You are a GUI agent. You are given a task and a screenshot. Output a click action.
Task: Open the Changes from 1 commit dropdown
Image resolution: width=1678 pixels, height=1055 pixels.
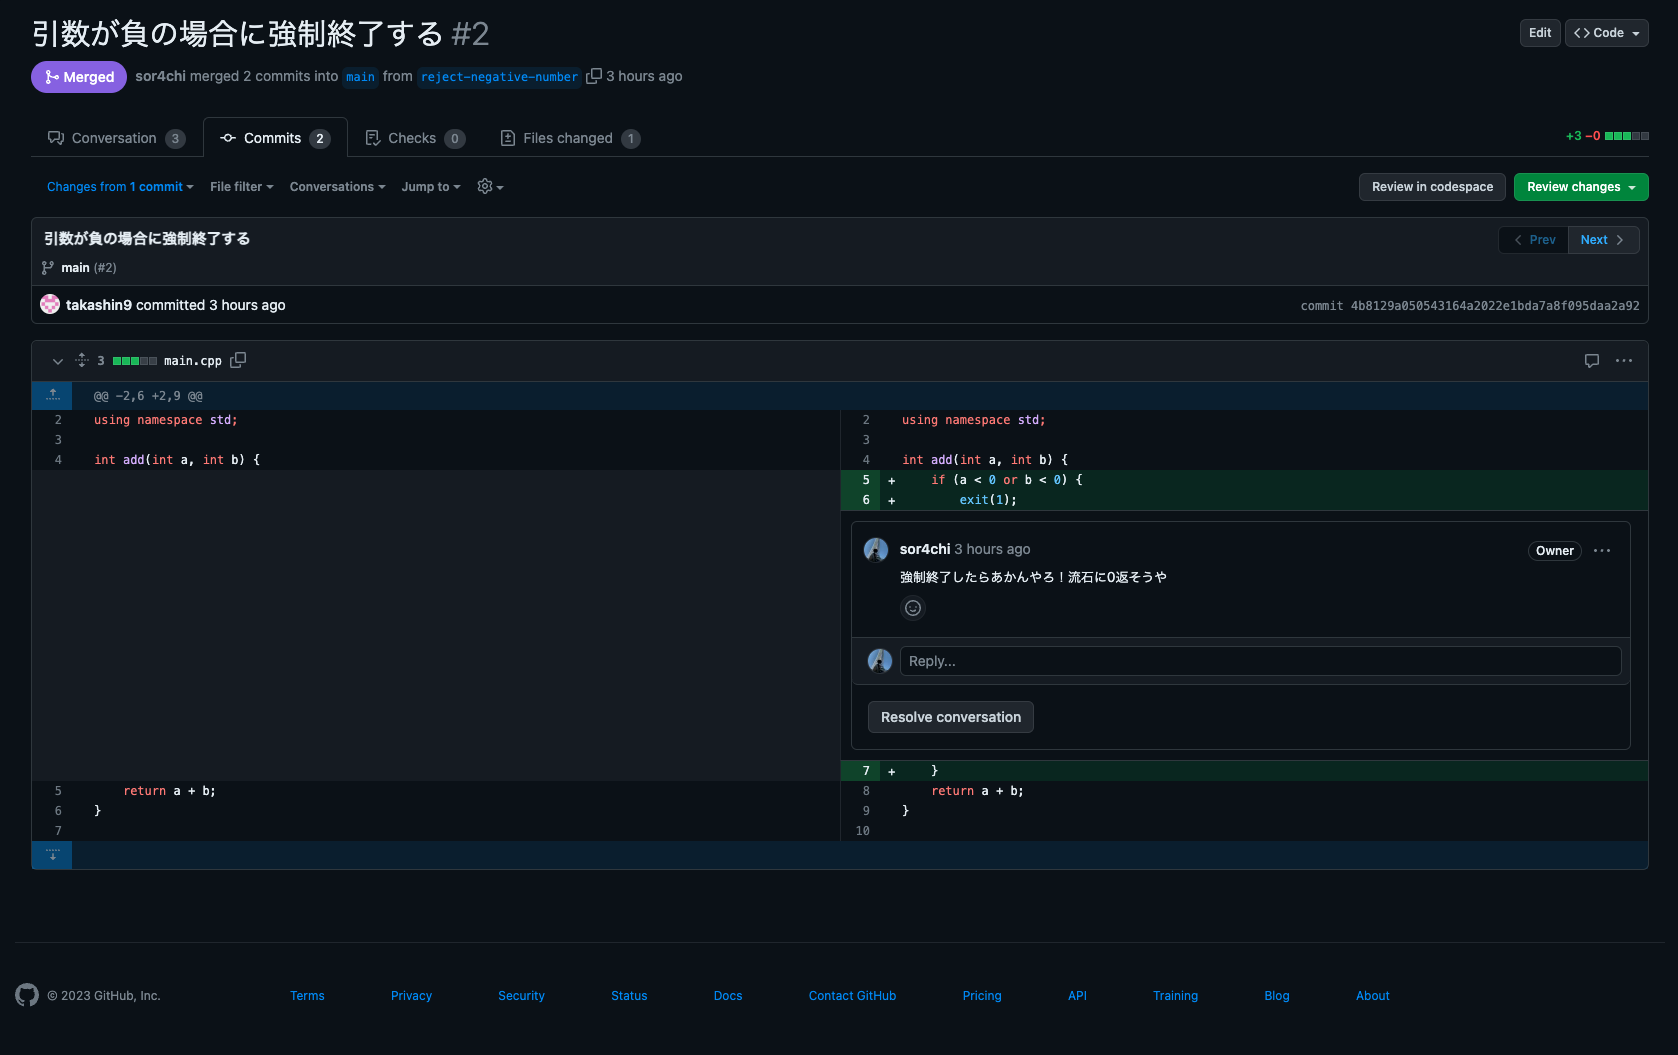tap(120, 187)
